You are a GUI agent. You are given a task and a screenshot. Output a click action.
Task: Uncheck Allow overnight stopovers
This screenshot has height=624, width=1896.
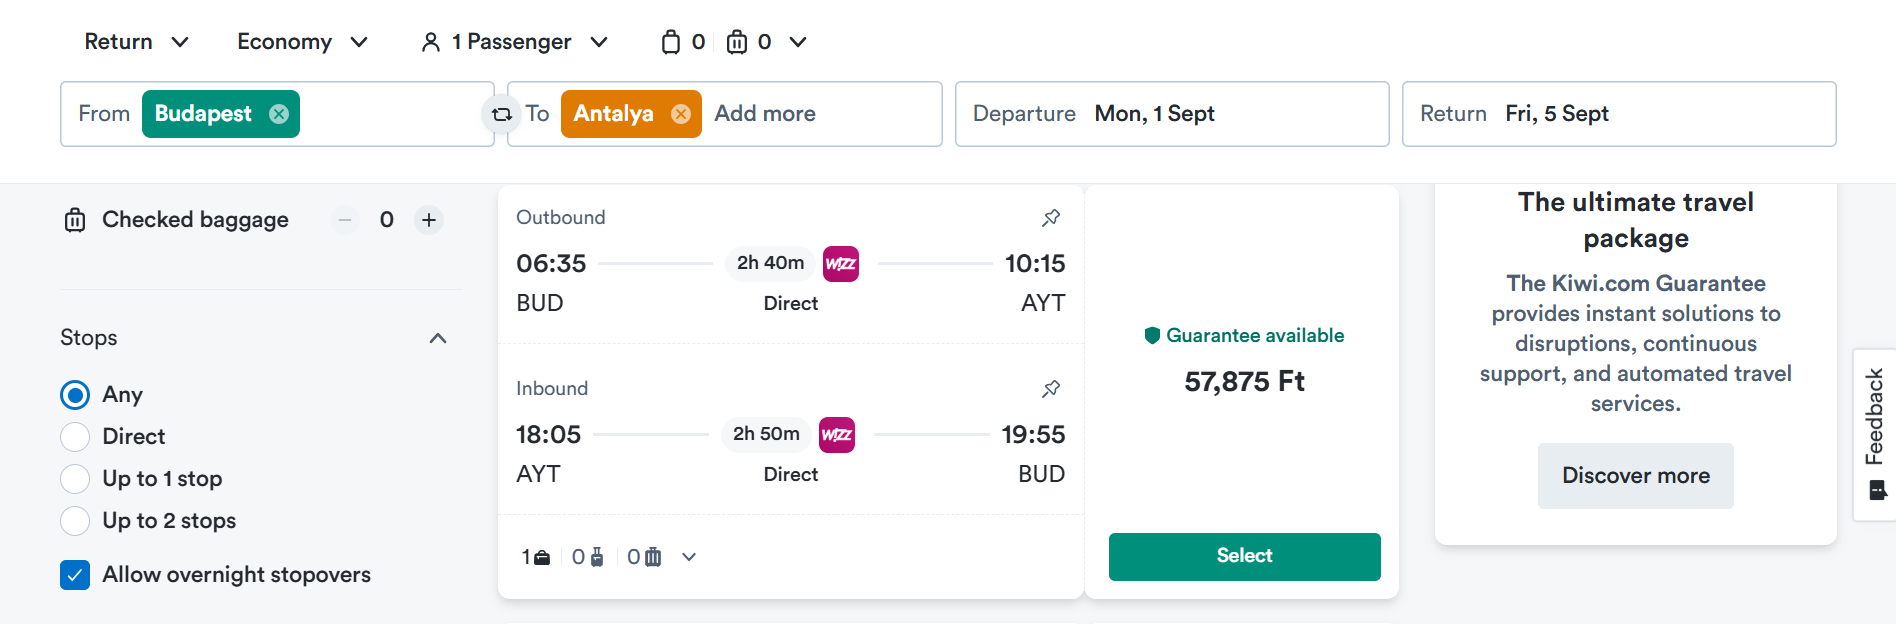pyautogui.click(x=75, y=575)
